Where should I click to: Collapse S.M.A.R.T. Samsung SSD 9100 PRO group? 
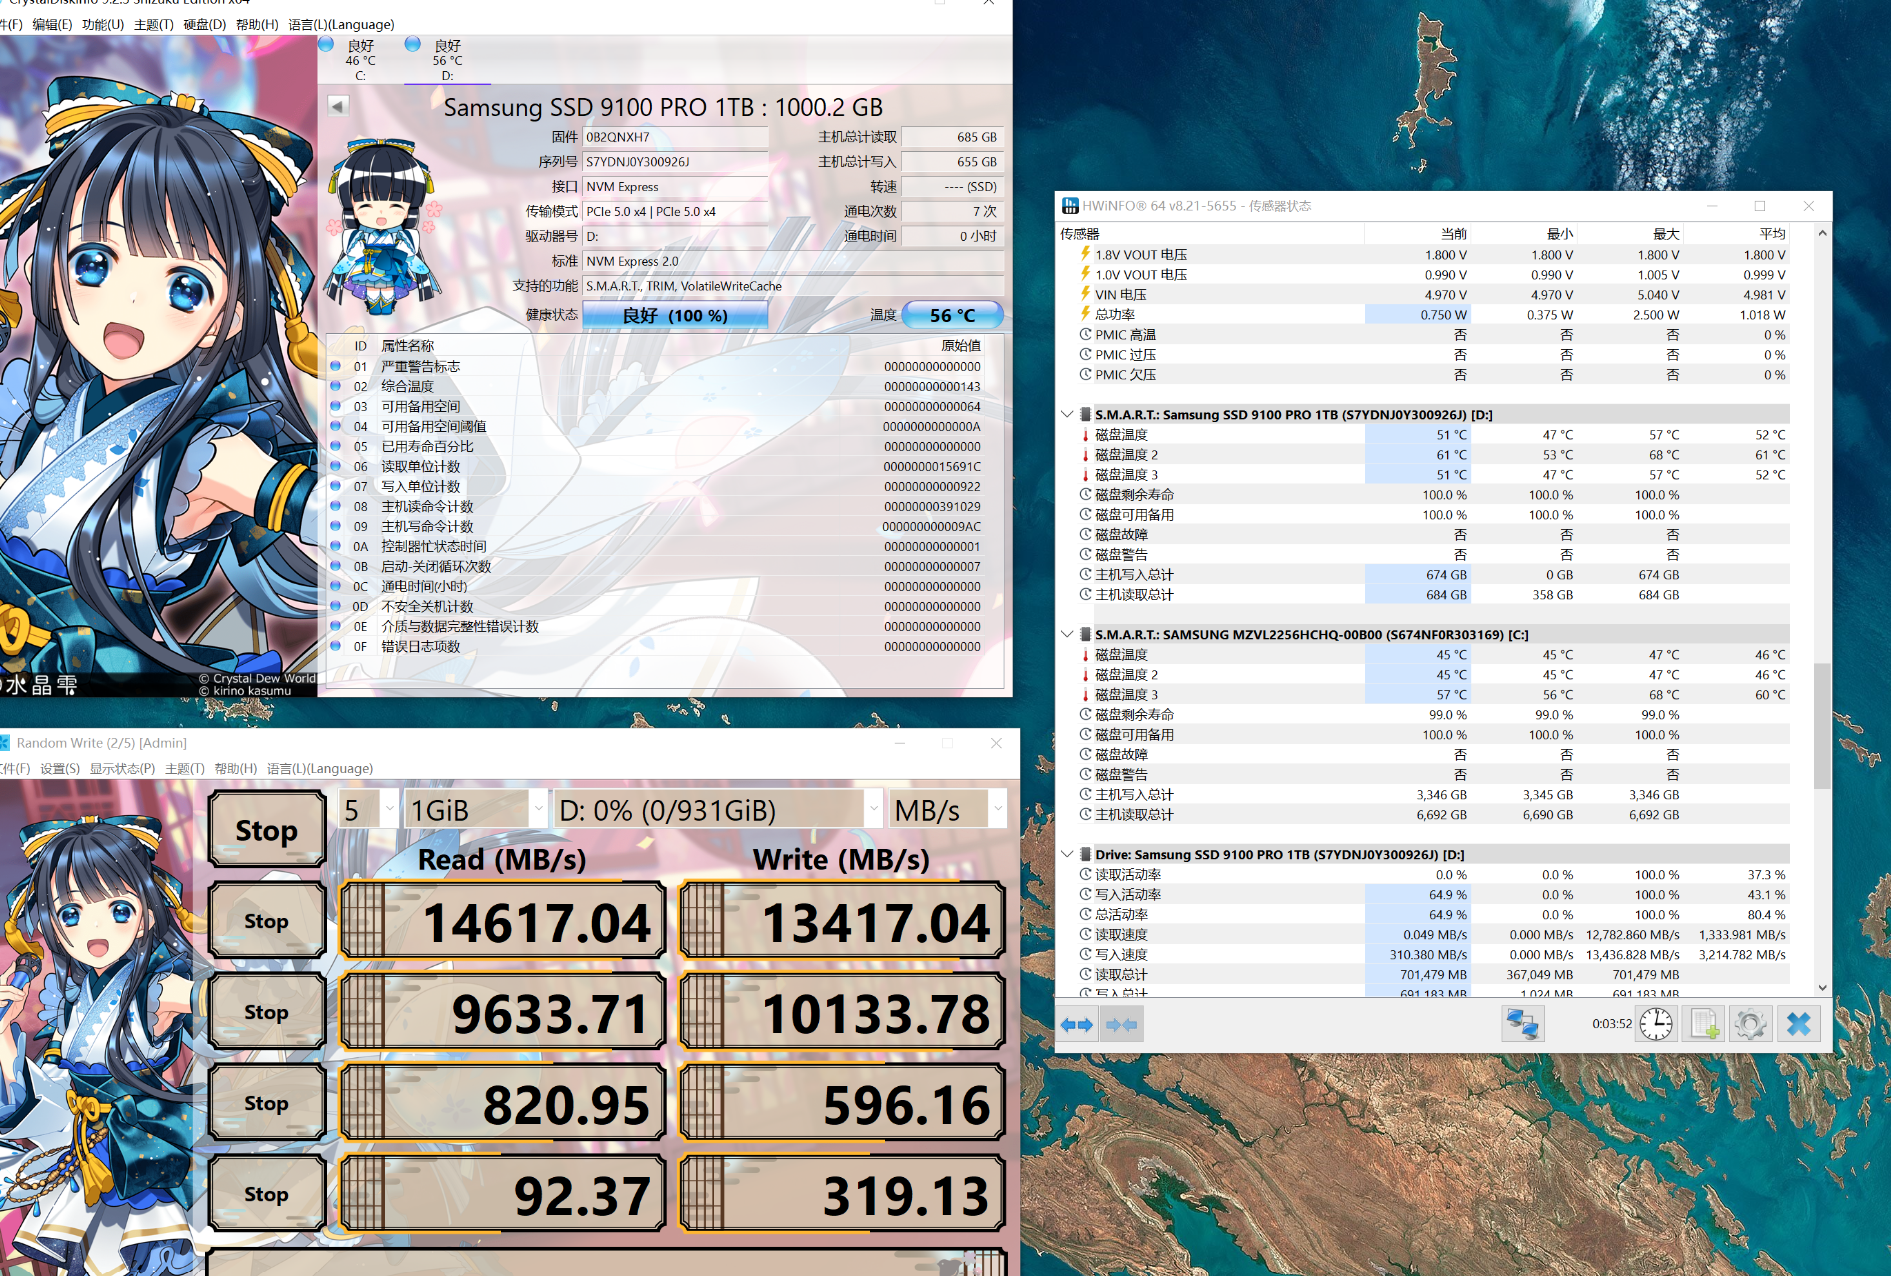[1067, 414]
